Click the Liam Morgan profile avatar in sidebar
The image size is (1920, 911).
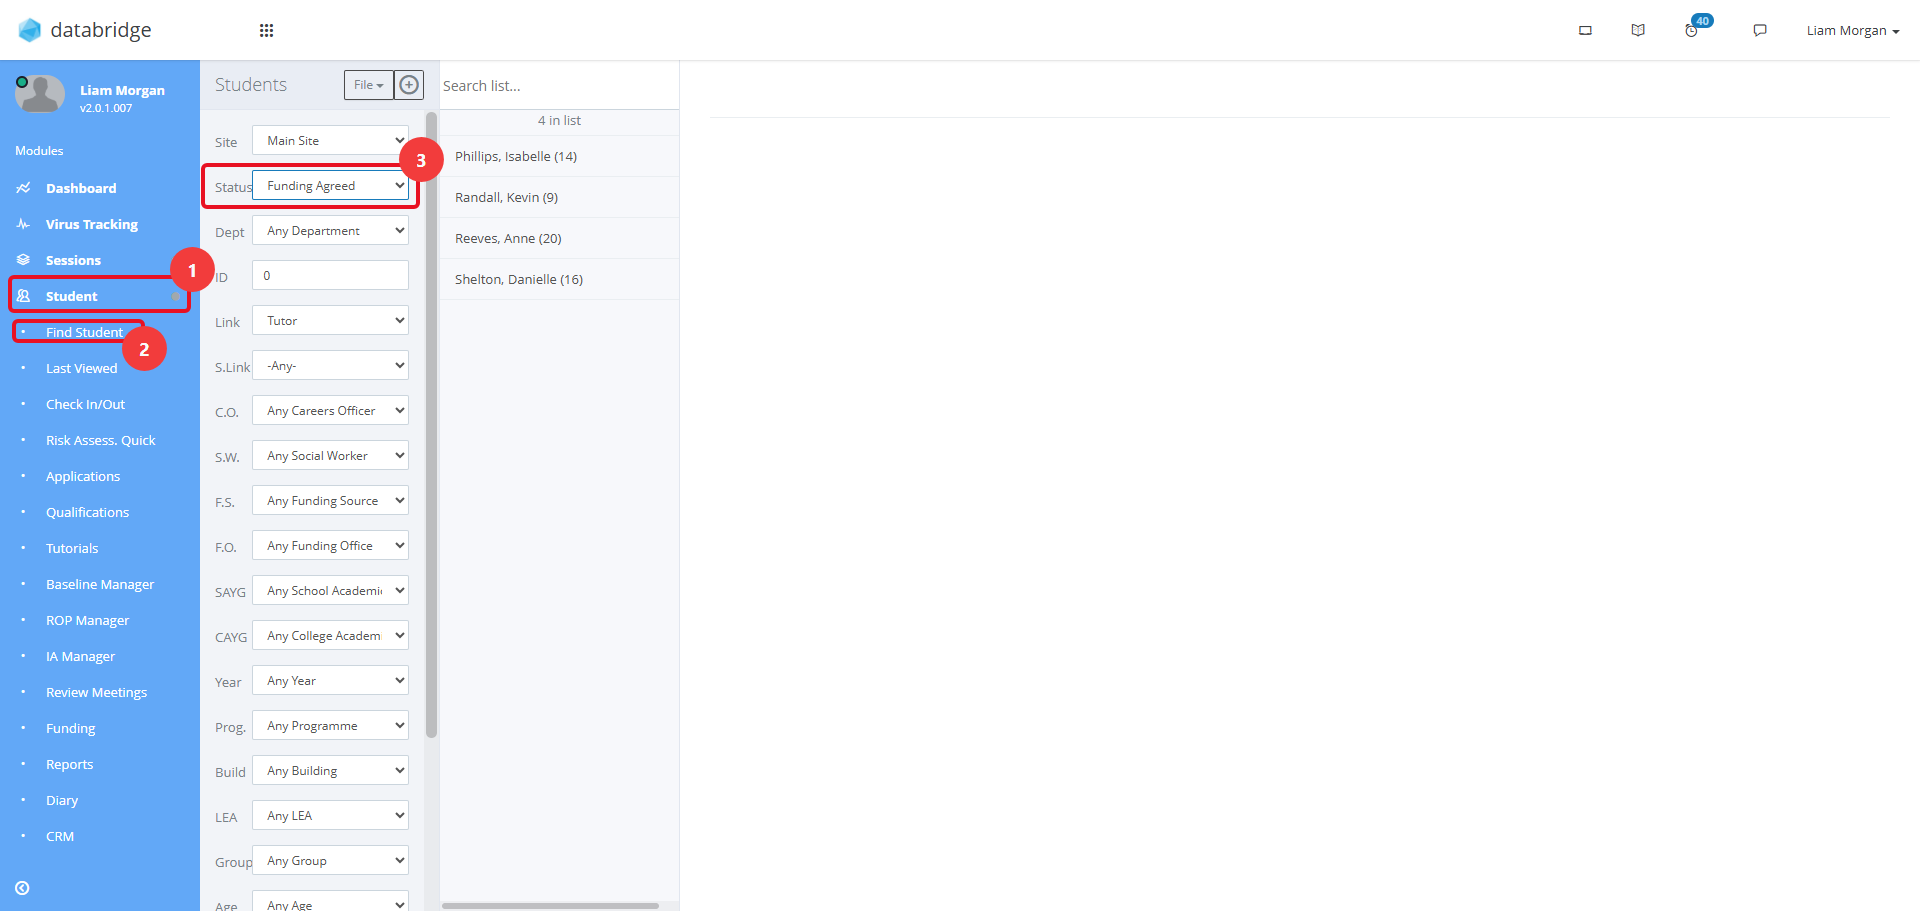point(40,95)
